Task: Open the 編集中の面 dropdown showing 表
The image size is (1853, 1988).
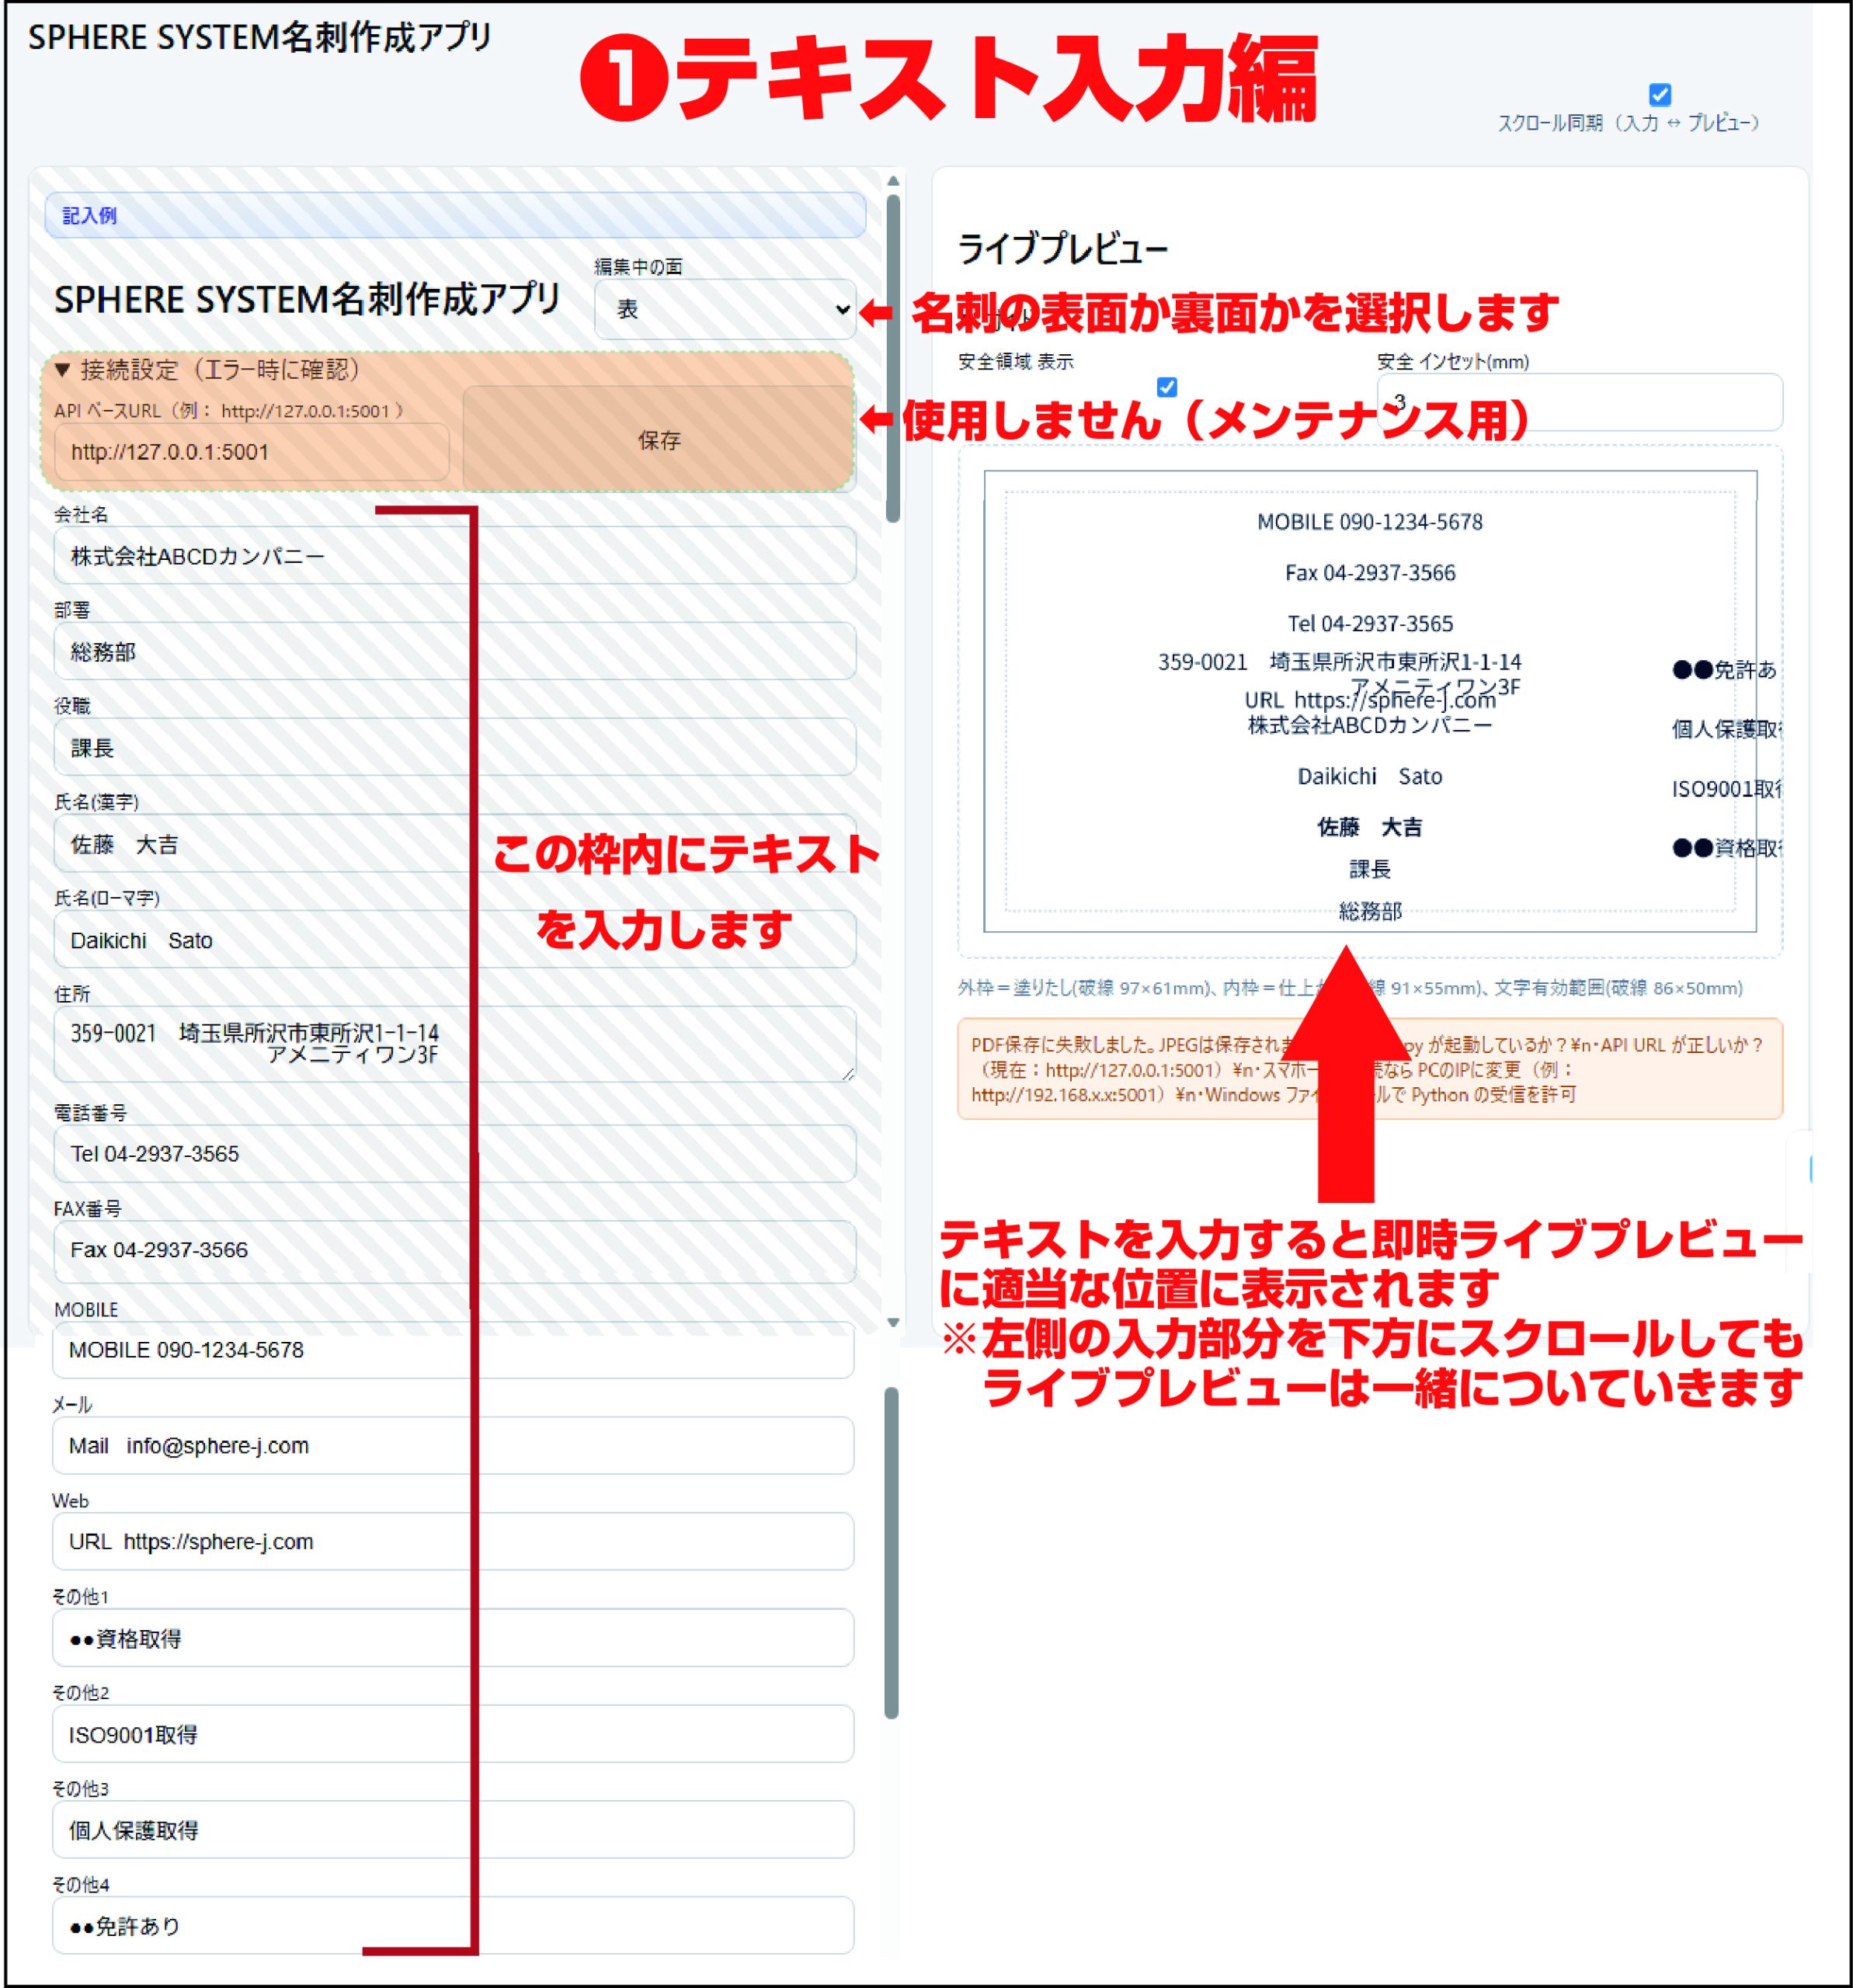Action: click(x=725, y=309)
